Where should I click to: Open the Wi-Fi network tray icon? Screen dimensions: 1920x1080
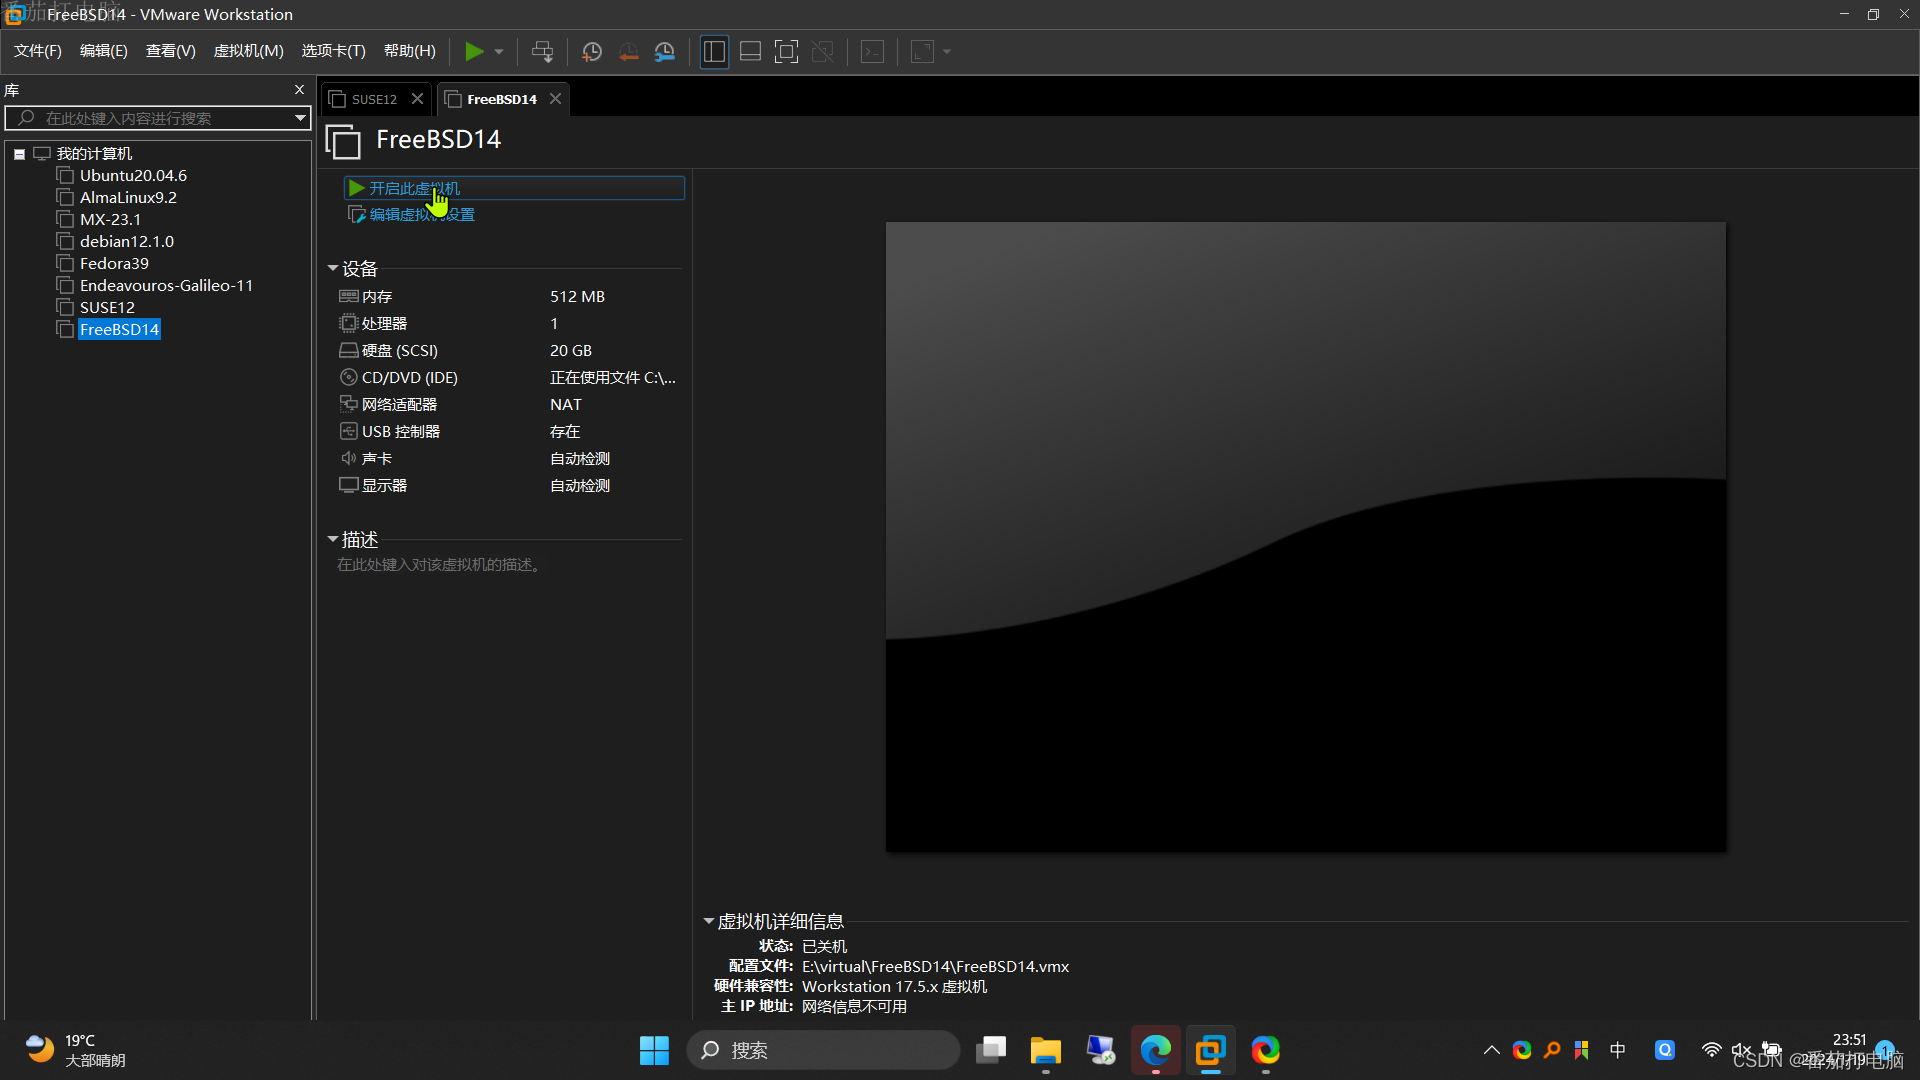point(1712,1050)
